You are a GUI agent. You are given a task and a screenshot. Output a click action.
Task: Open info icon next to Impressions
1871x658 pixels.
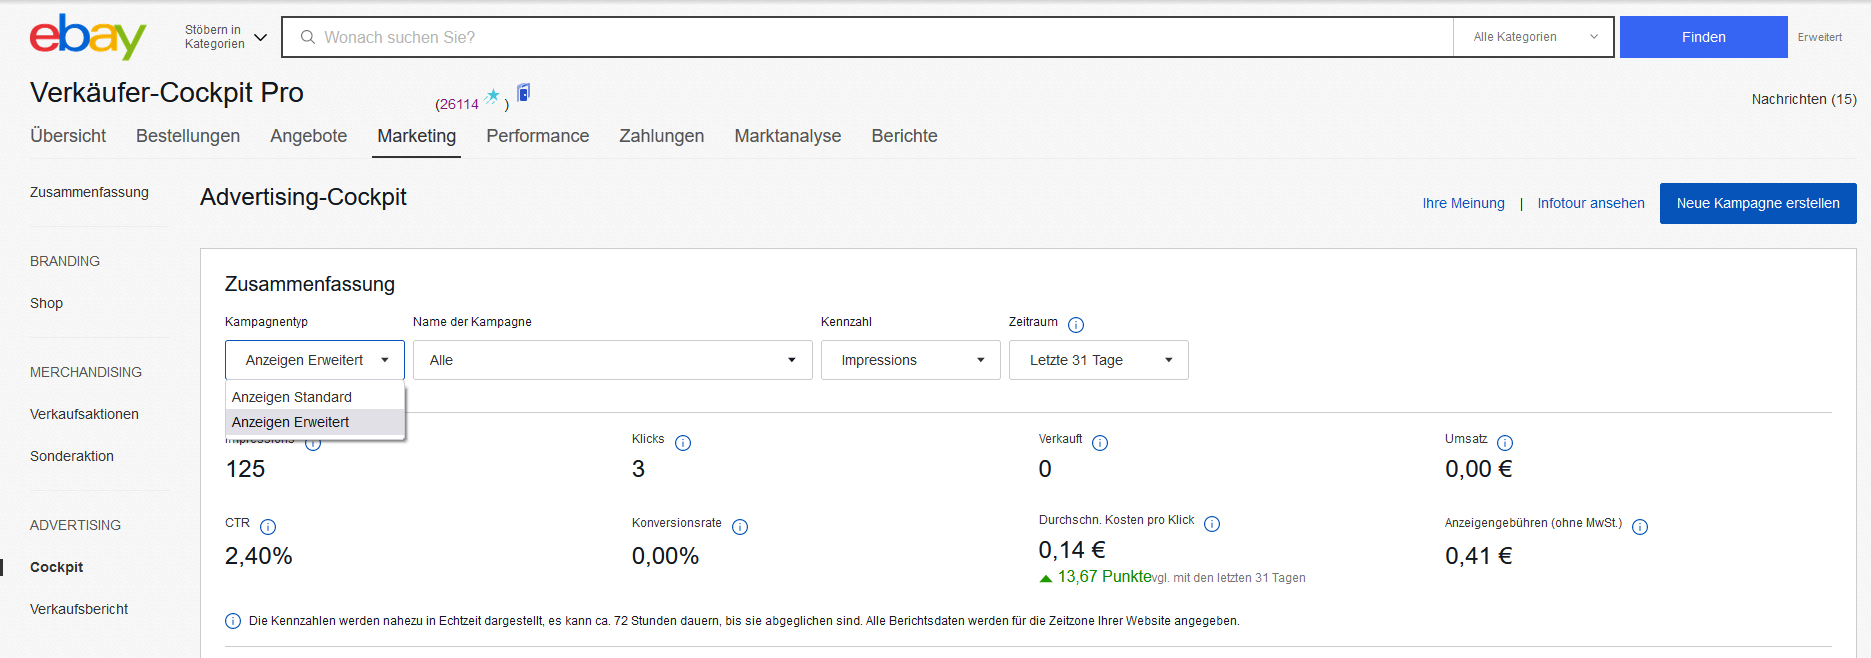click(x=313, y=443)
